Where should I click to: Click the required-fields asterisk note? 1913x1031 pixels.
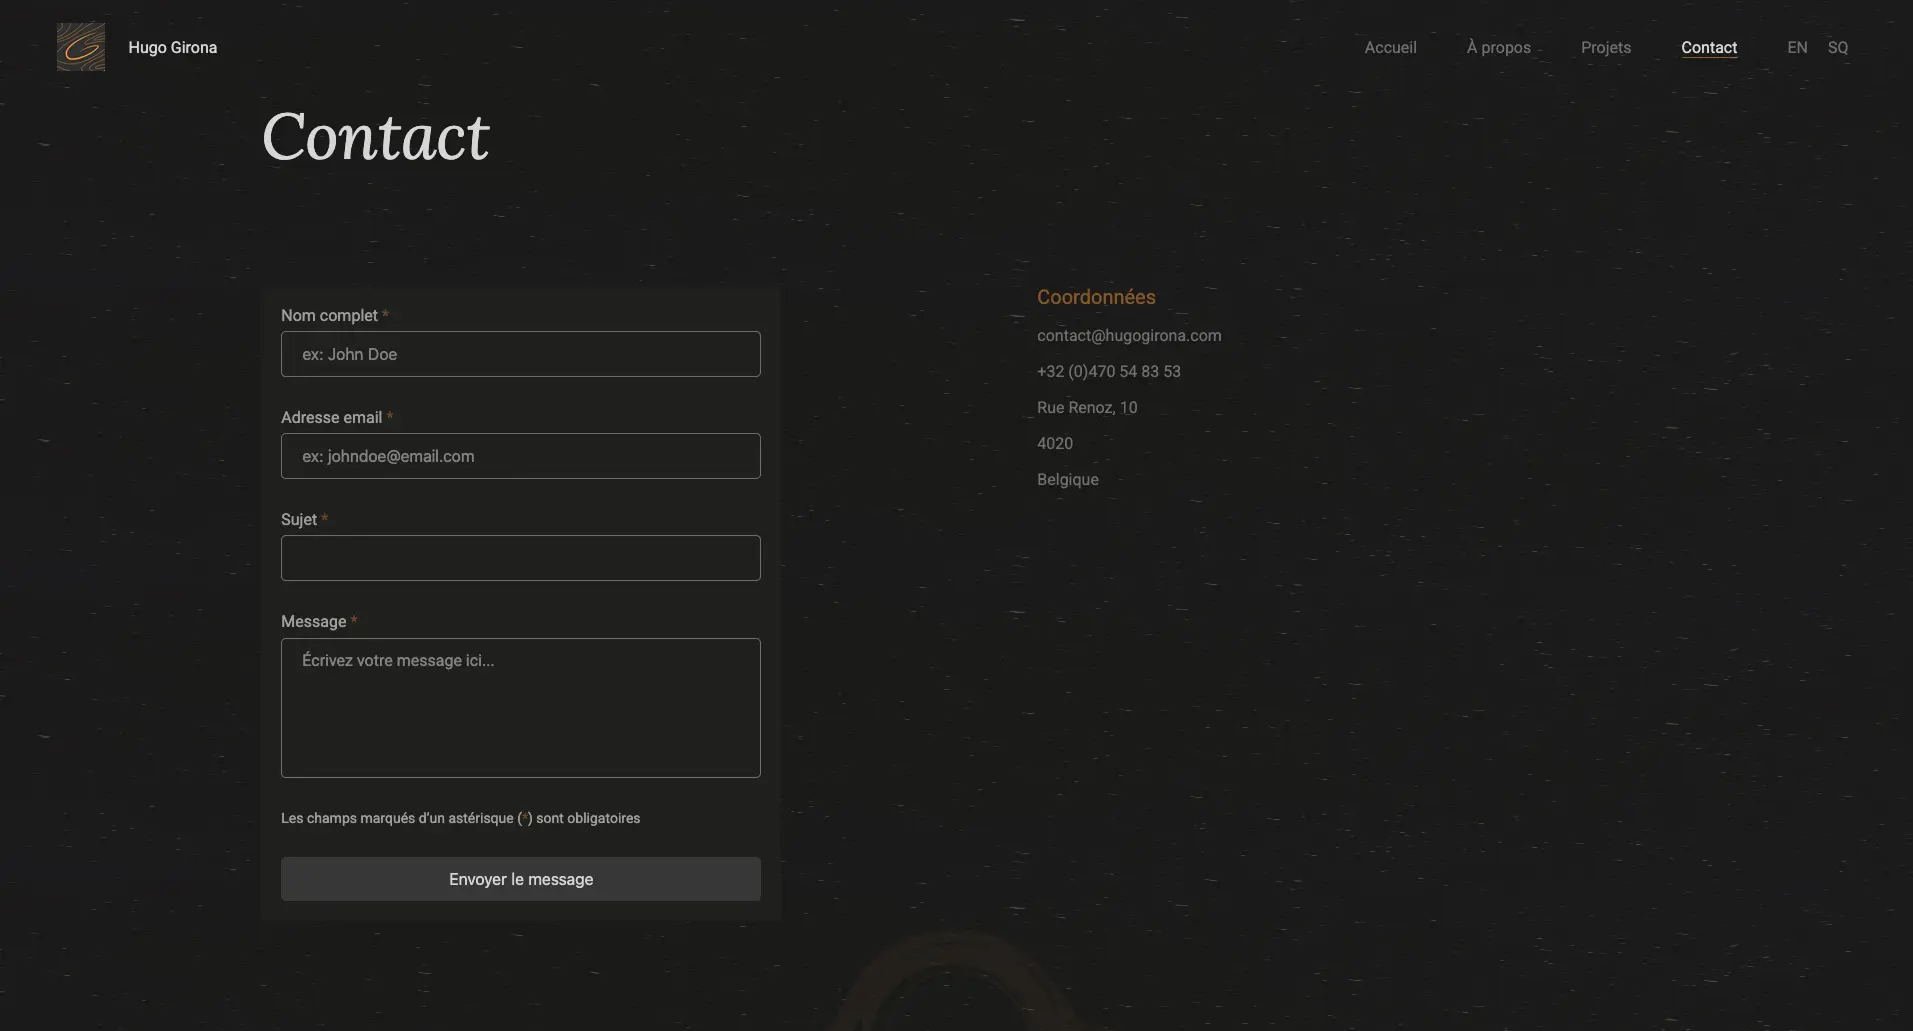pyautogui.click(x=460, y=818)
